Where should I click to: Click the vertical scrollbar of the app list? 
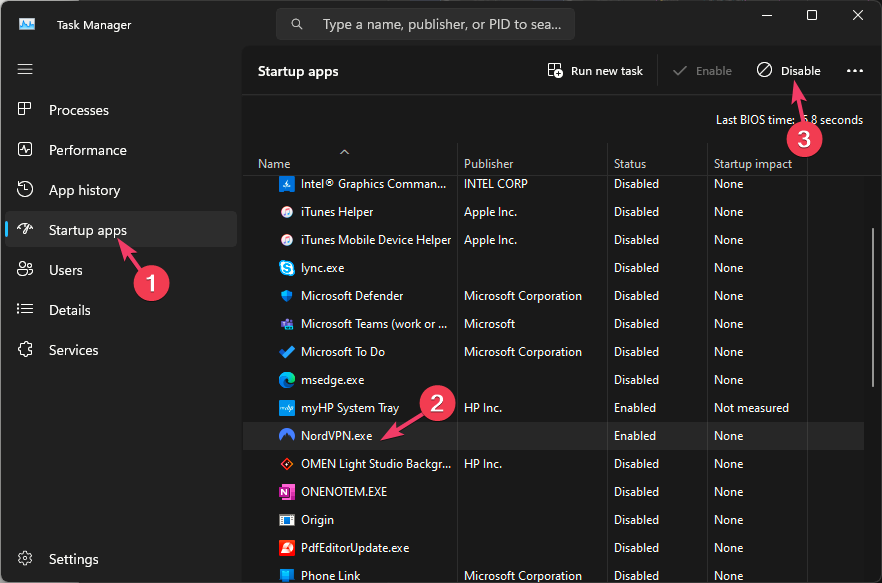(x=873, y=307)
